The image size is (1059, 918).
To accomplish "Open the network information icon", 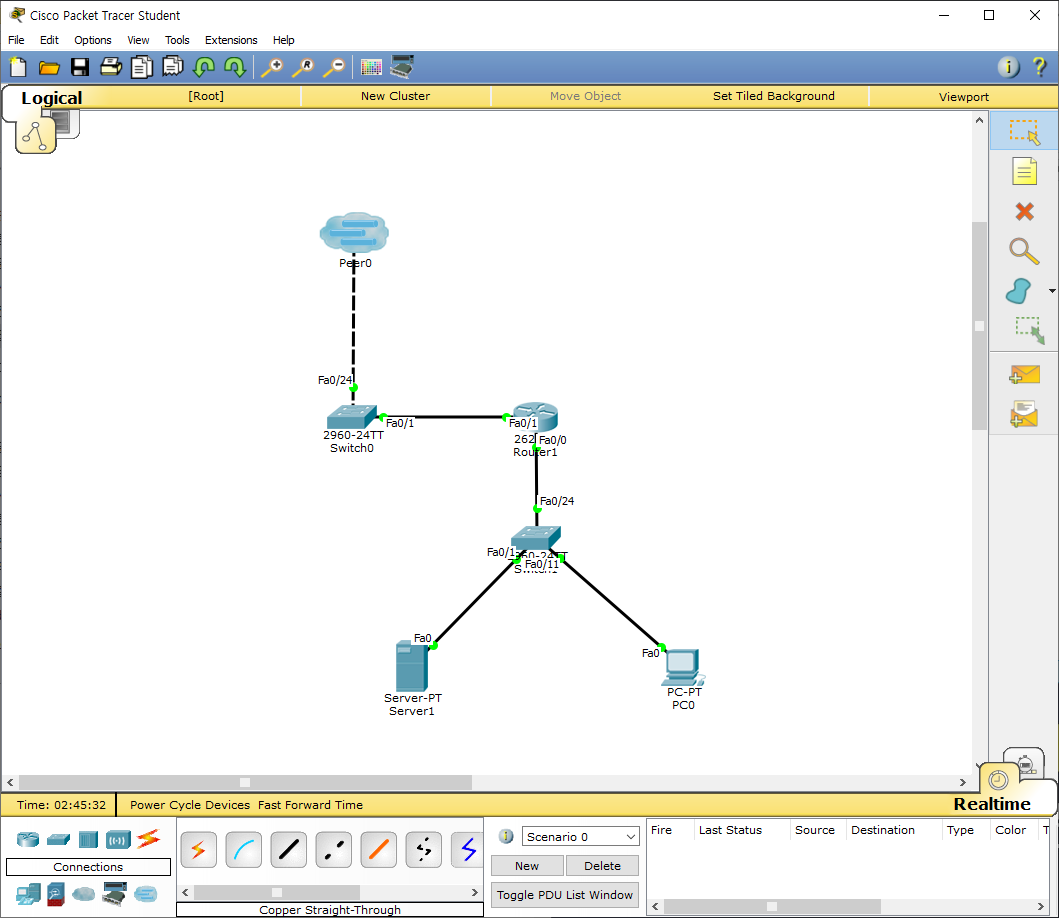I will [1008, 67].
